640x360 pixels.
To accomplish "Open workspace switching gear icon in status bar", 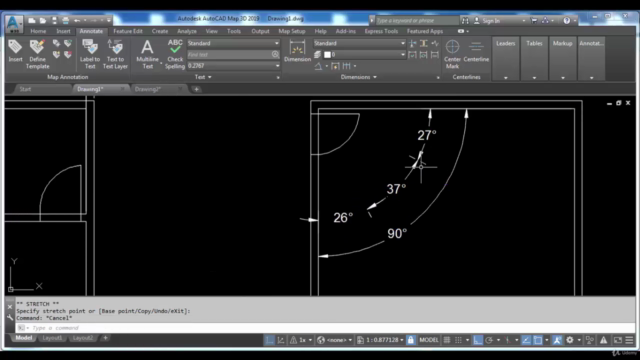I will tap(570, 340).
